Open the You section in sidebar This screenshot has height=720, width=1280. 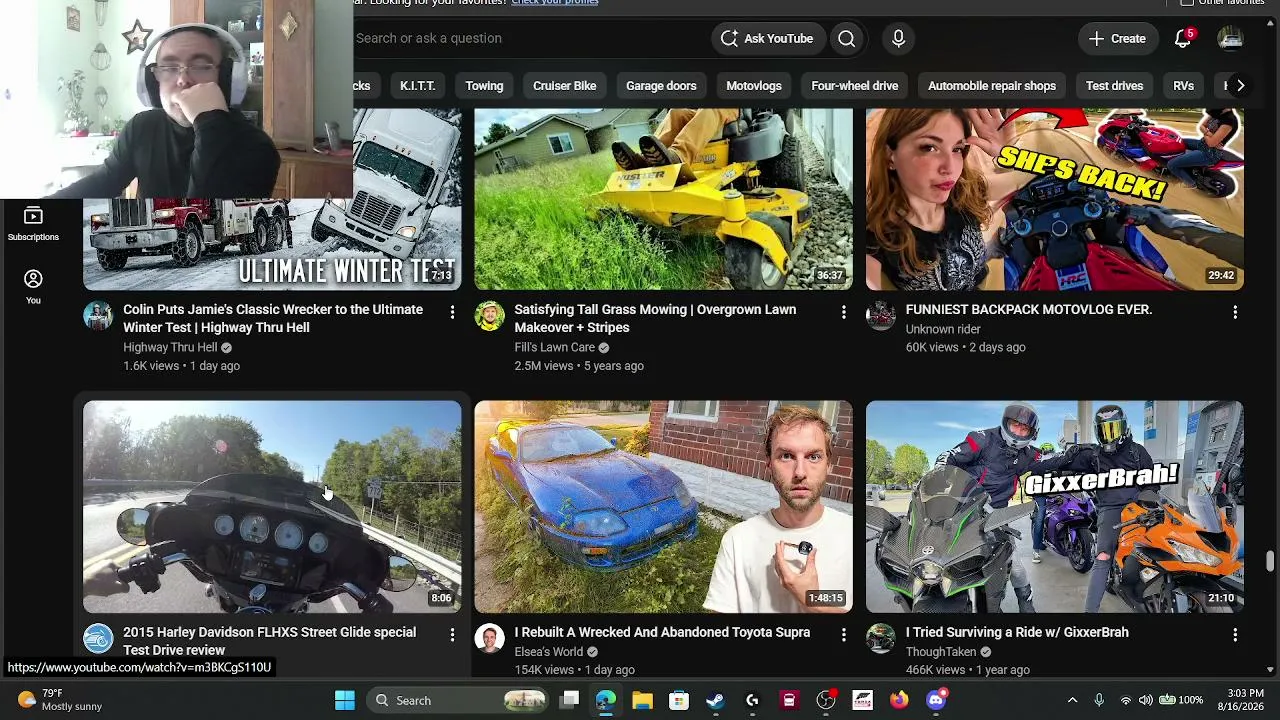33,286
